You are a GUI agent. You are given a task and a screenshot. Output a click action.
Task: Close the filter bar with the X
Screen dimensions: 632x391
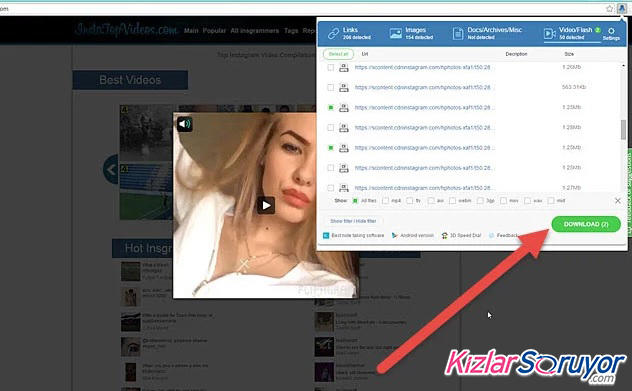(617, 201)
